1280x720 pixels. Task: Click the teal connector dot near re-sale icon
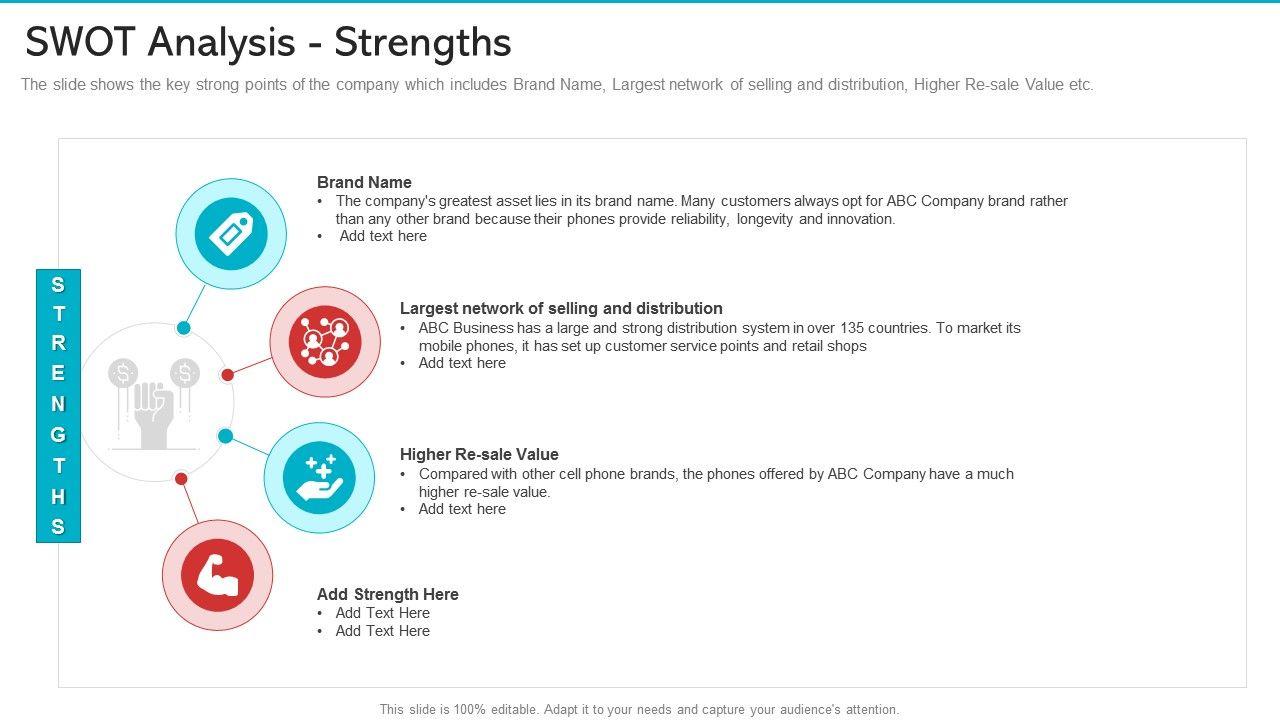pyautogui.click(x=225, y=436)
